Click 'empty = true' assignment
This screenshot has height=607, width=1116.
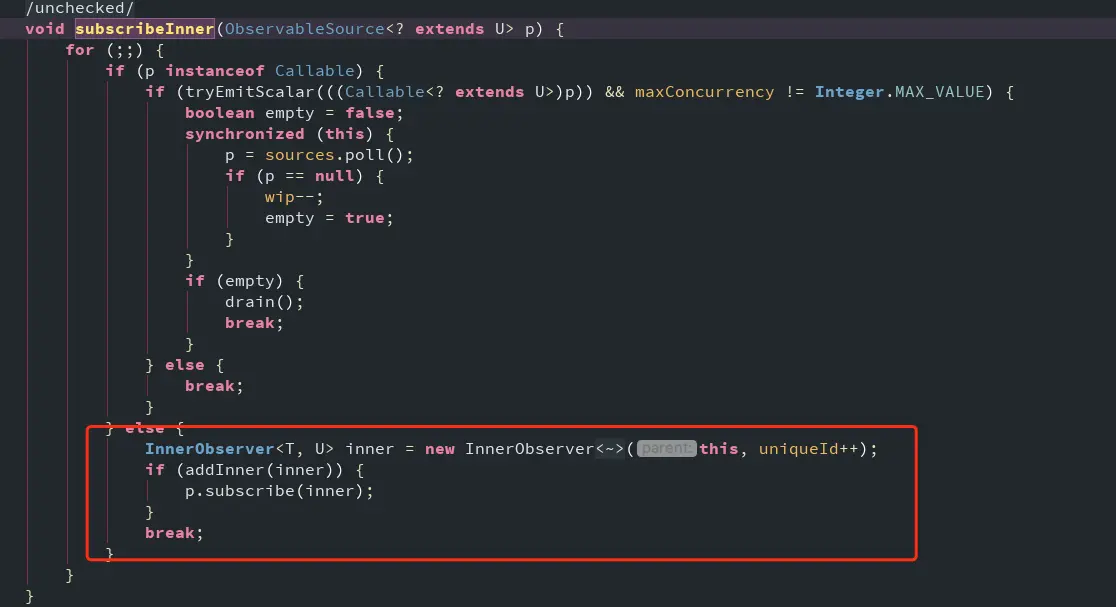click(x=329, y=218)
